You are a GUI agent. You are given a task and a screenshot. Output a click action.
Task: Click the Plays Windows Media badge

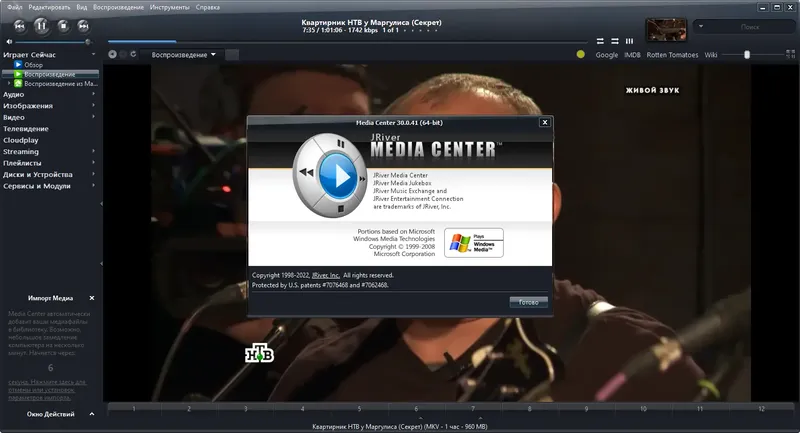474,243
